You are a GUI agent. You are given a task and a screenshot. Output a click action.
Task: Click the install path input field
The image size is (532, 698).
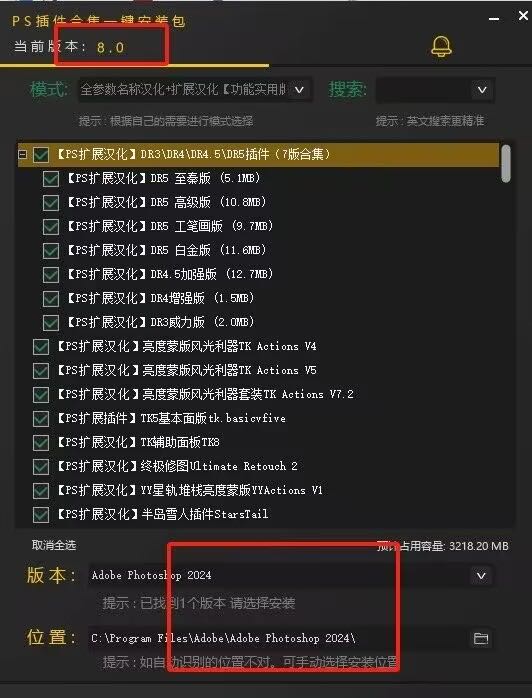[278, 638]
